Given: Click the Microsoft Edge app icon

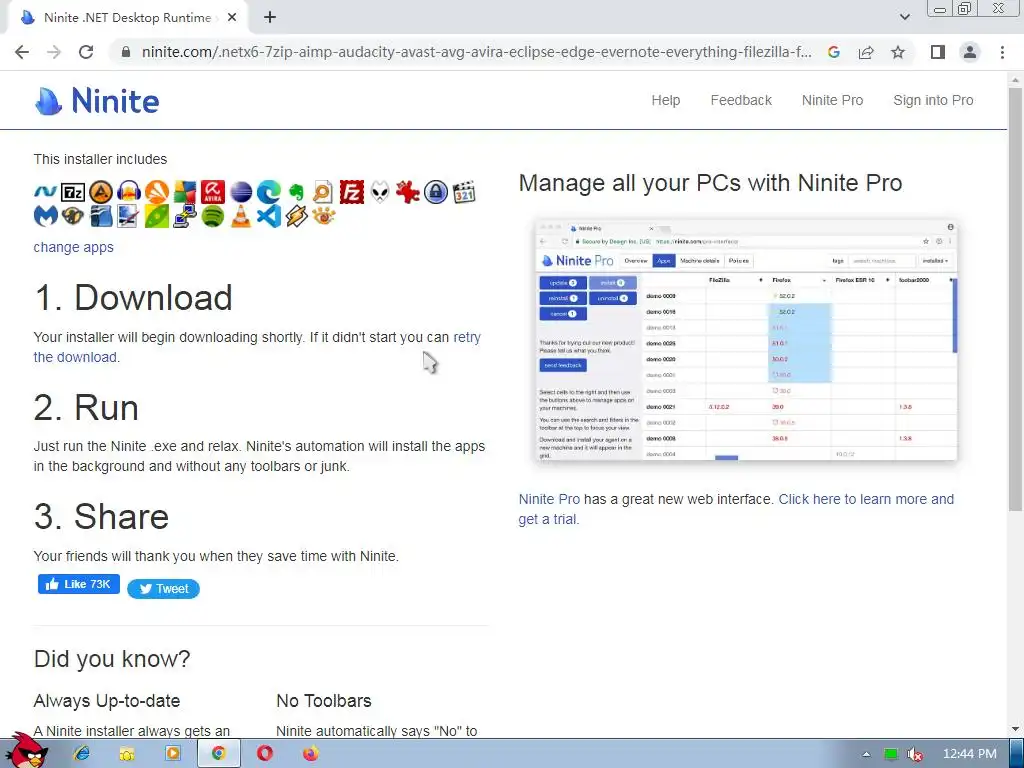Looking at the screenshot, I should pos(268,192).
